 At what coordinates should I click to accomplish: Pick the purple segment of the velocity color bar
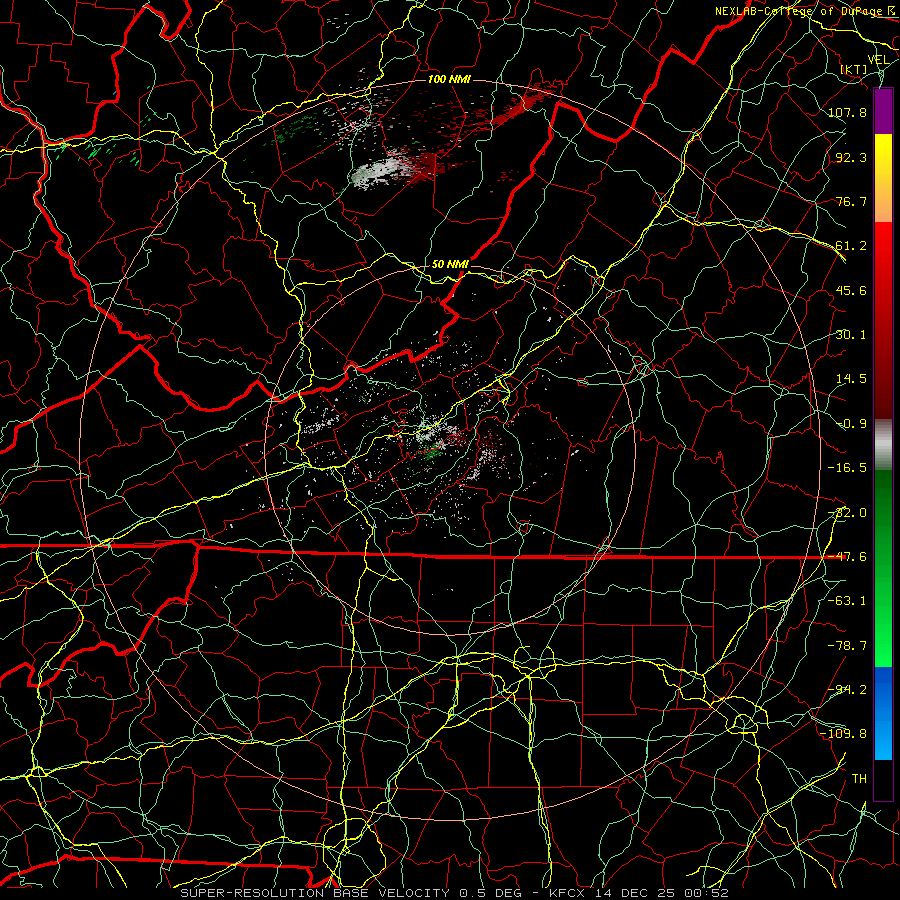coord(883,111)
